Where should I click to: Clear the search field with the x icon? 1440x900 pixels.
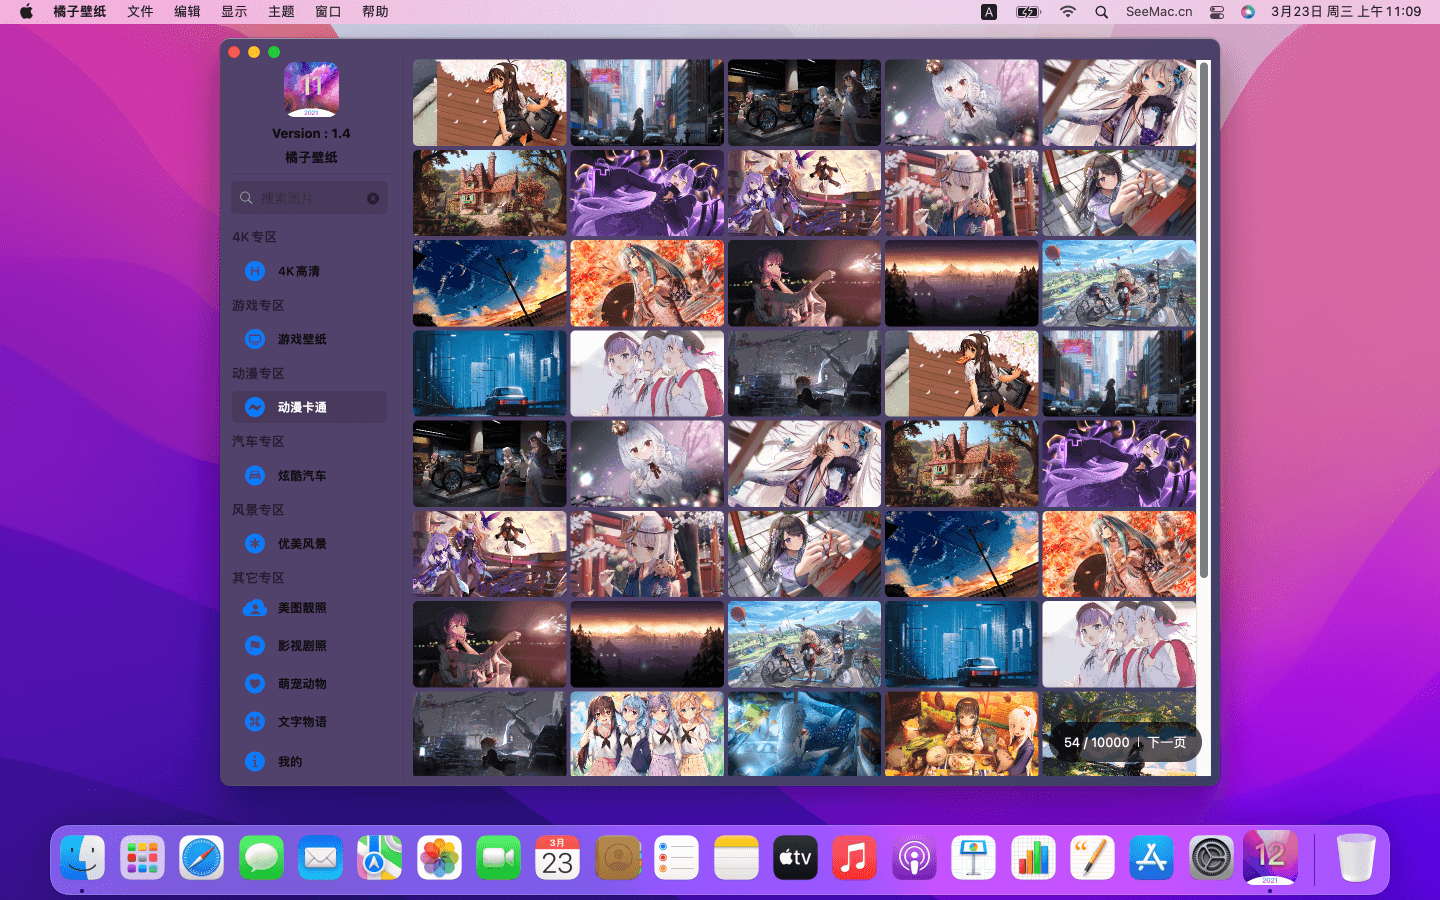[373, 198]
